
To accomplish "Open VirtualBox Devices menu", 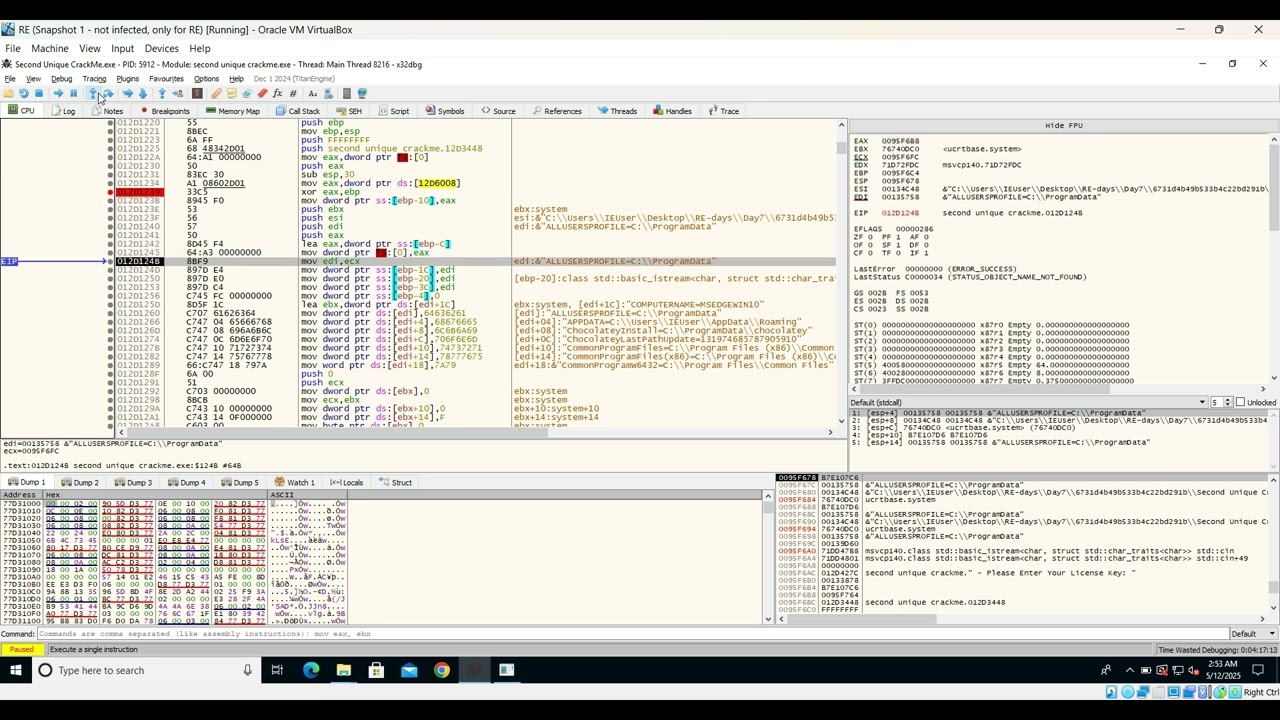I will (161, 48).
